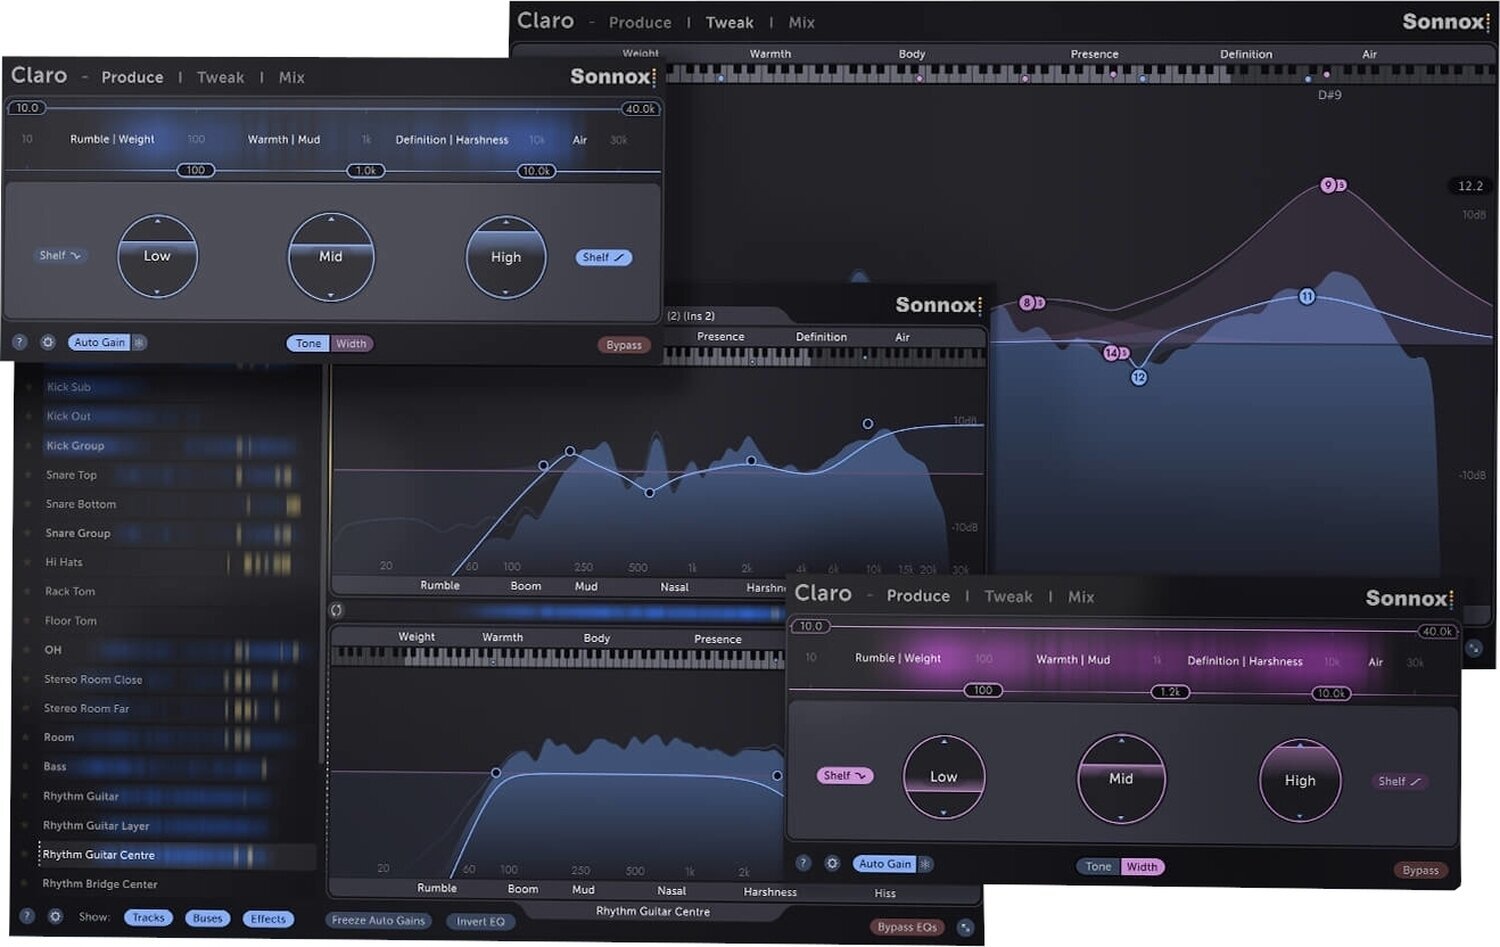Click Bypass EQs in the Mix window

point(907,927)
